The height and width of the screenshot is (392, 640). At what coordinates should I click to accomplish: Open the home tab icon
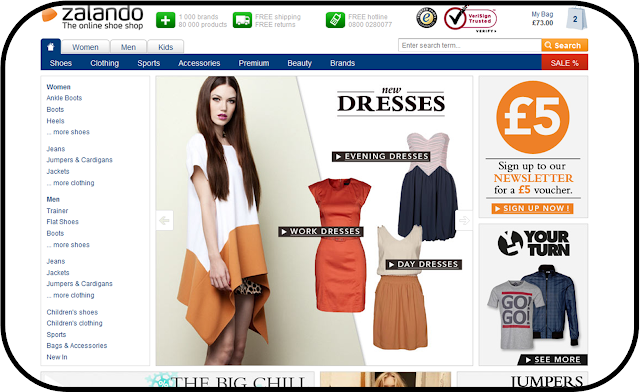(51, 47)
